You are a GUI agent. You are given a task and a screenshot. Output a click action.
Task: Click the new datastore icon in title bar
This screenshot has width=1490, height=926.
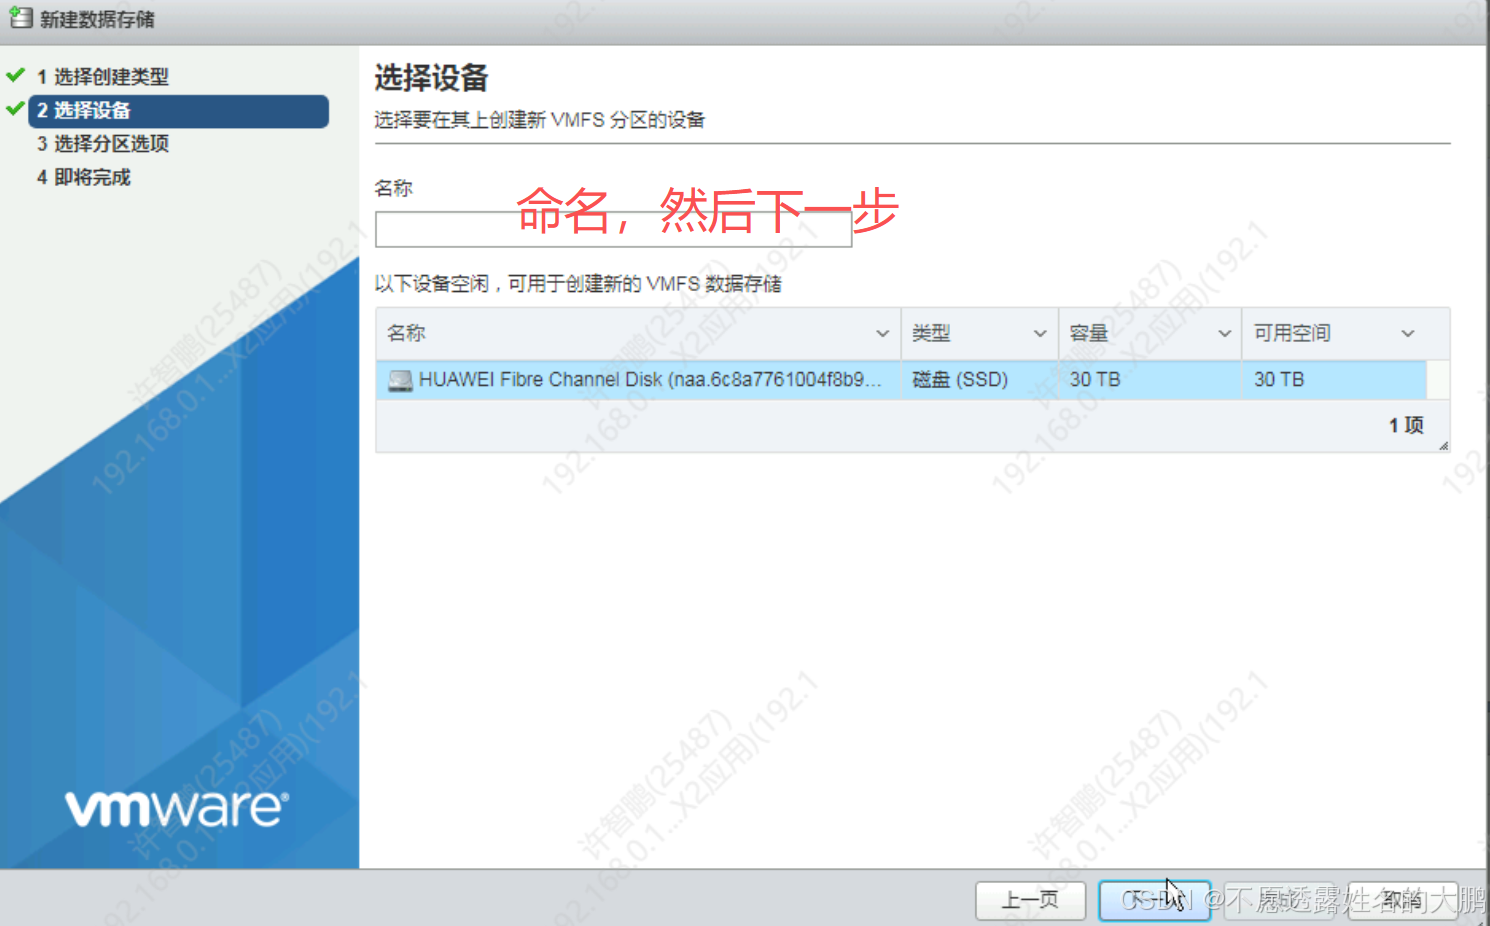[x=20, y=17]
